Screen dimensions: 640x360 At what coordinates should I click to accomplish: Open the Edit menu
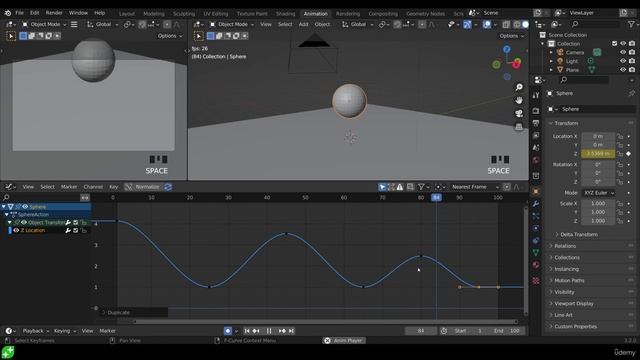35,13
